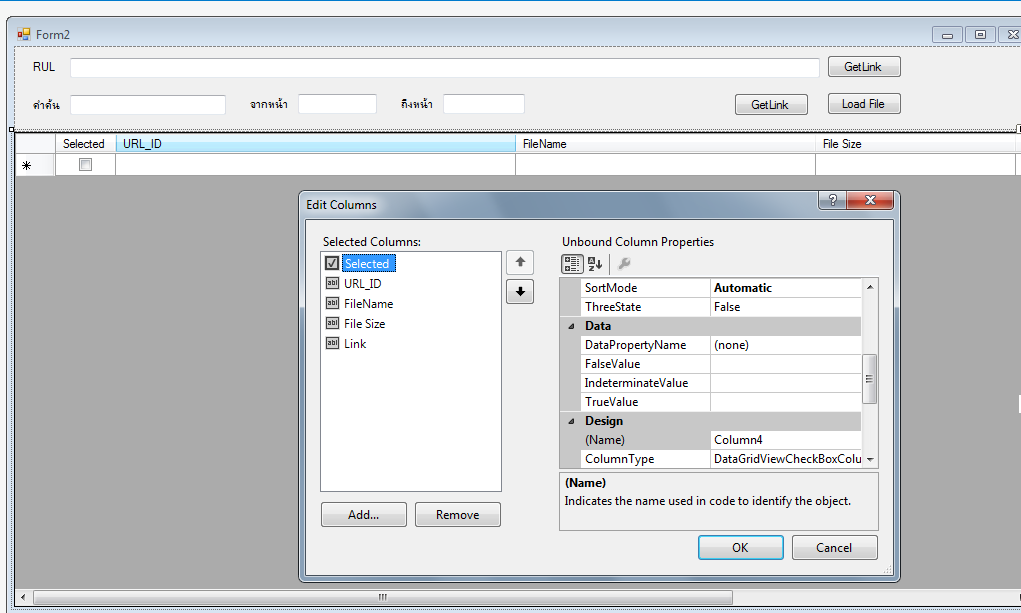Click the File Size grid column header
Image resolution: width=1021 pixels, height=613 pixels.
[x=916, y=144]
